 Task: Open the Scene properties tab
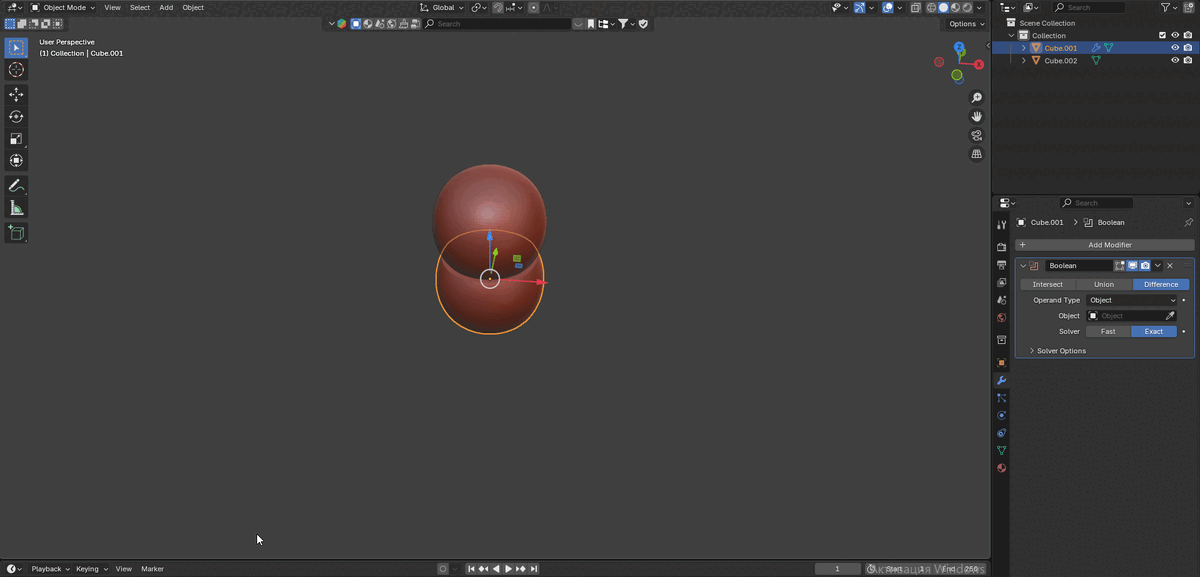click(x=1001, y=300)
